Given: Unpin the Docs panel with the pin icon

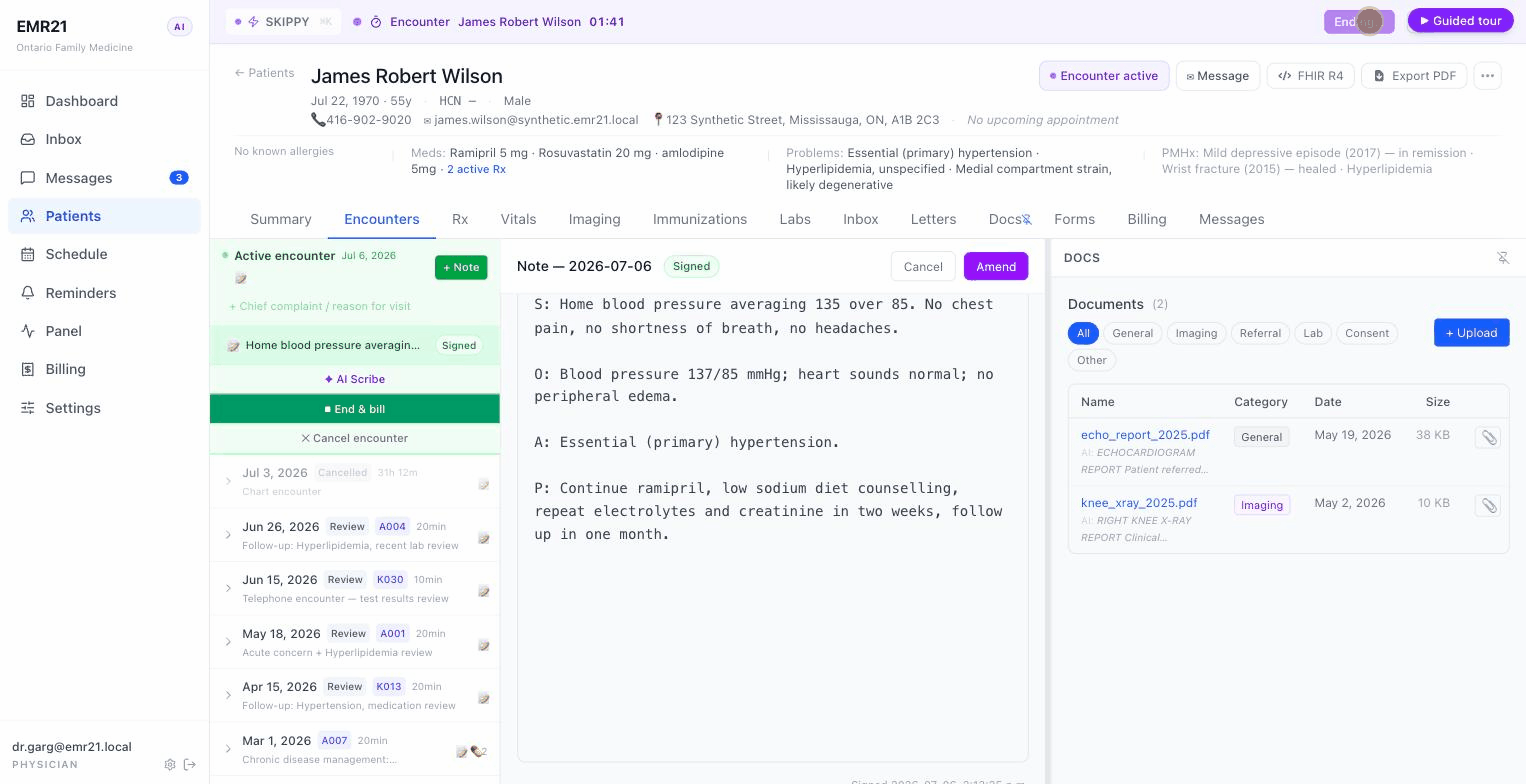Looking at the screenshot, I should pyautogui.click(x=1502, y=258).
